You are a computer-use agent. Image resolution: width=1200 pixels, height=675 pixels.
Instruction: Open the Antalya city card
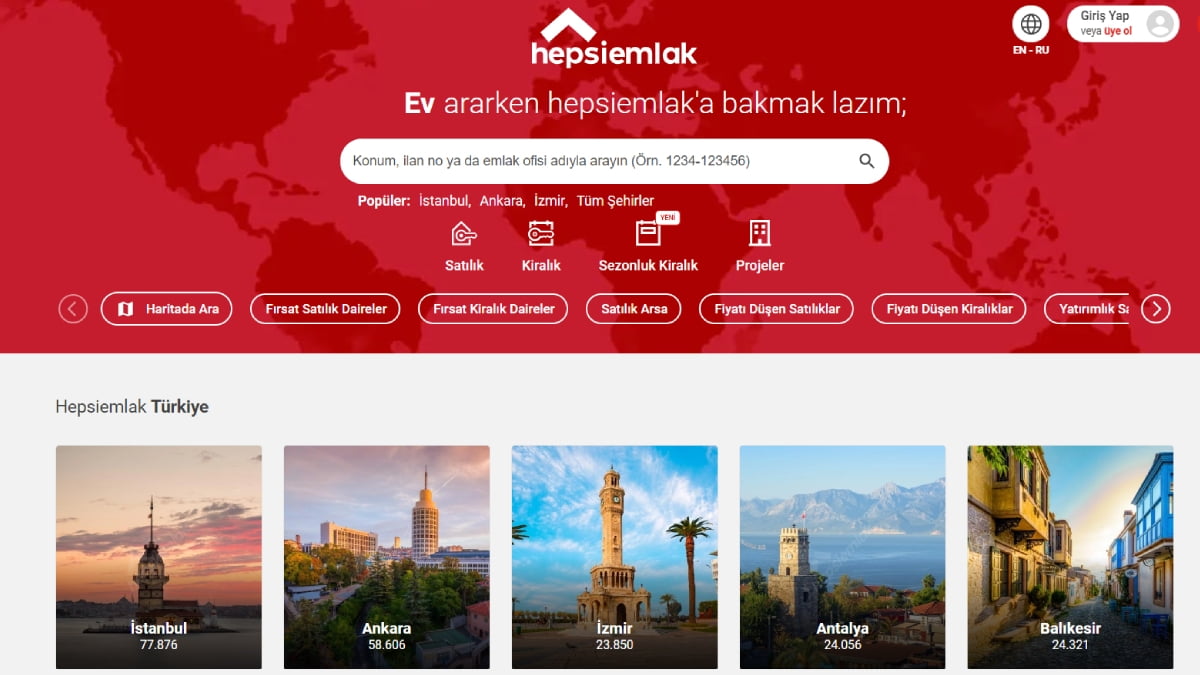click(x=842, y=557)
